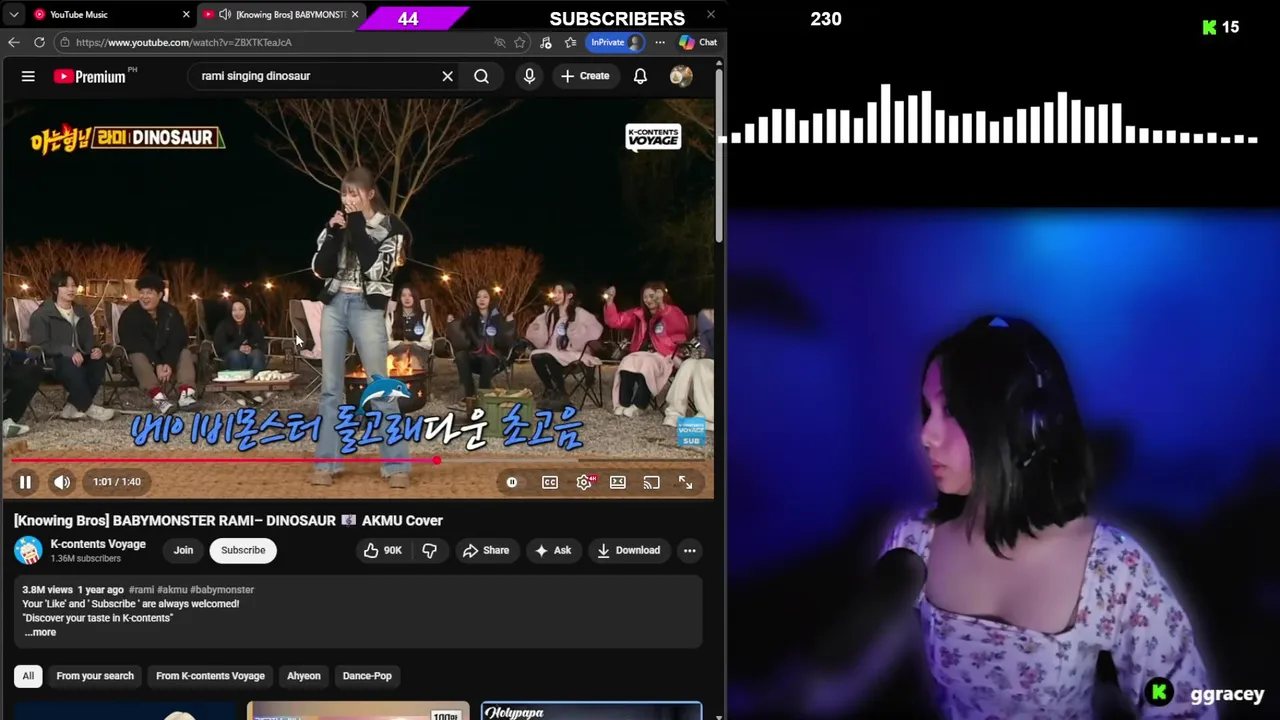Select the From K-contents Voyage chip

pos(210,676)
